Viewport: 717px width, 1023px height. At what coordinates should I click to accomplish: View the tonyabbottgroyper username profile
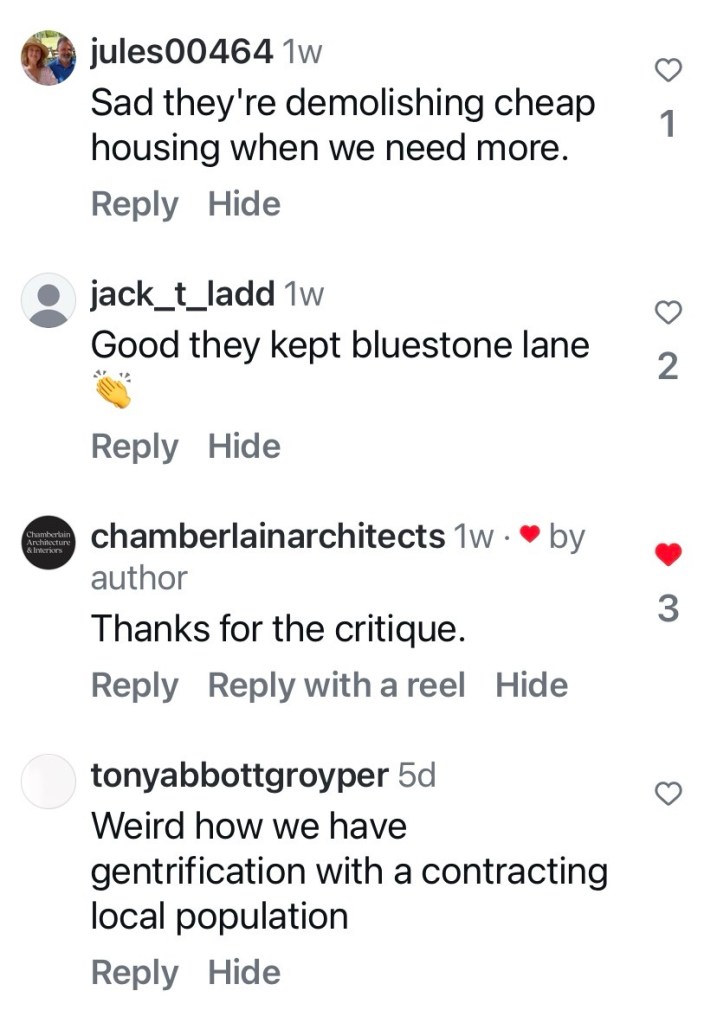click(239, 776)
